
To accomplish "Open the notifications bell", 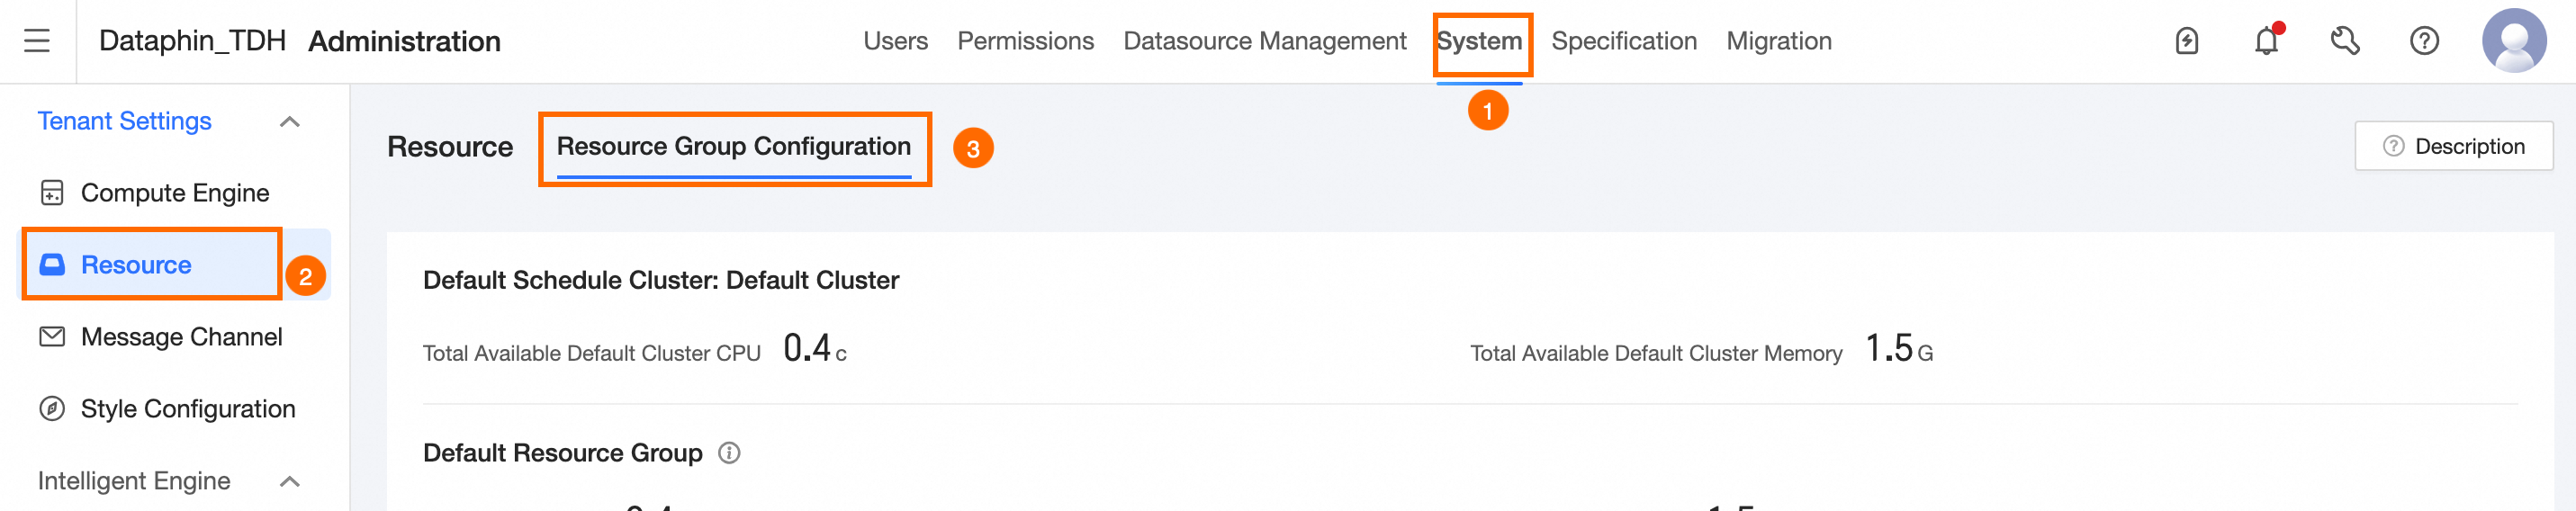I will click(x=2265, y=41).
